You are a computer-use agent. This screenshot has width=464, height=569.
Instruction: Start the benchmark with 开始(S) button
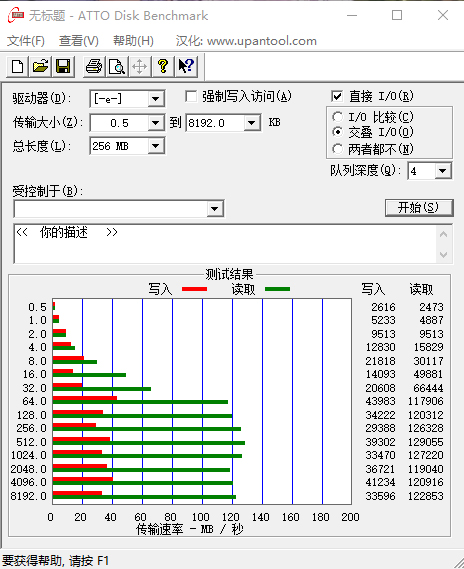[419, 208]
